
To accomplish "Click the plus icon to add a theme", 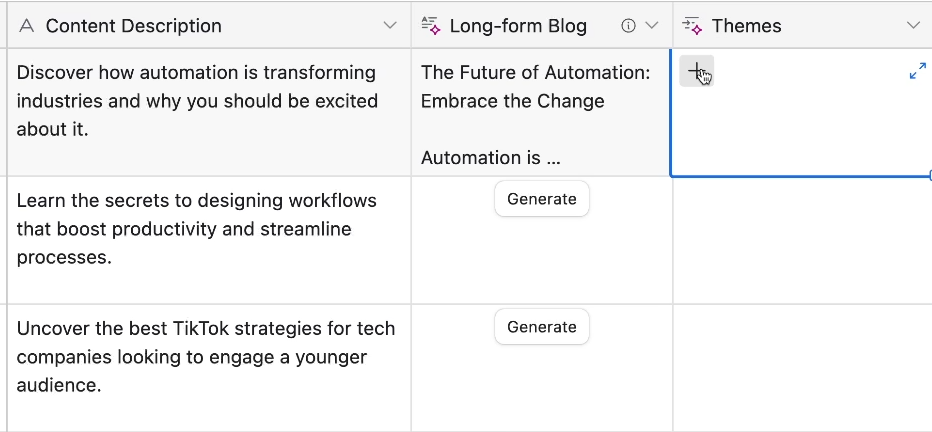I will pos(696,71).
